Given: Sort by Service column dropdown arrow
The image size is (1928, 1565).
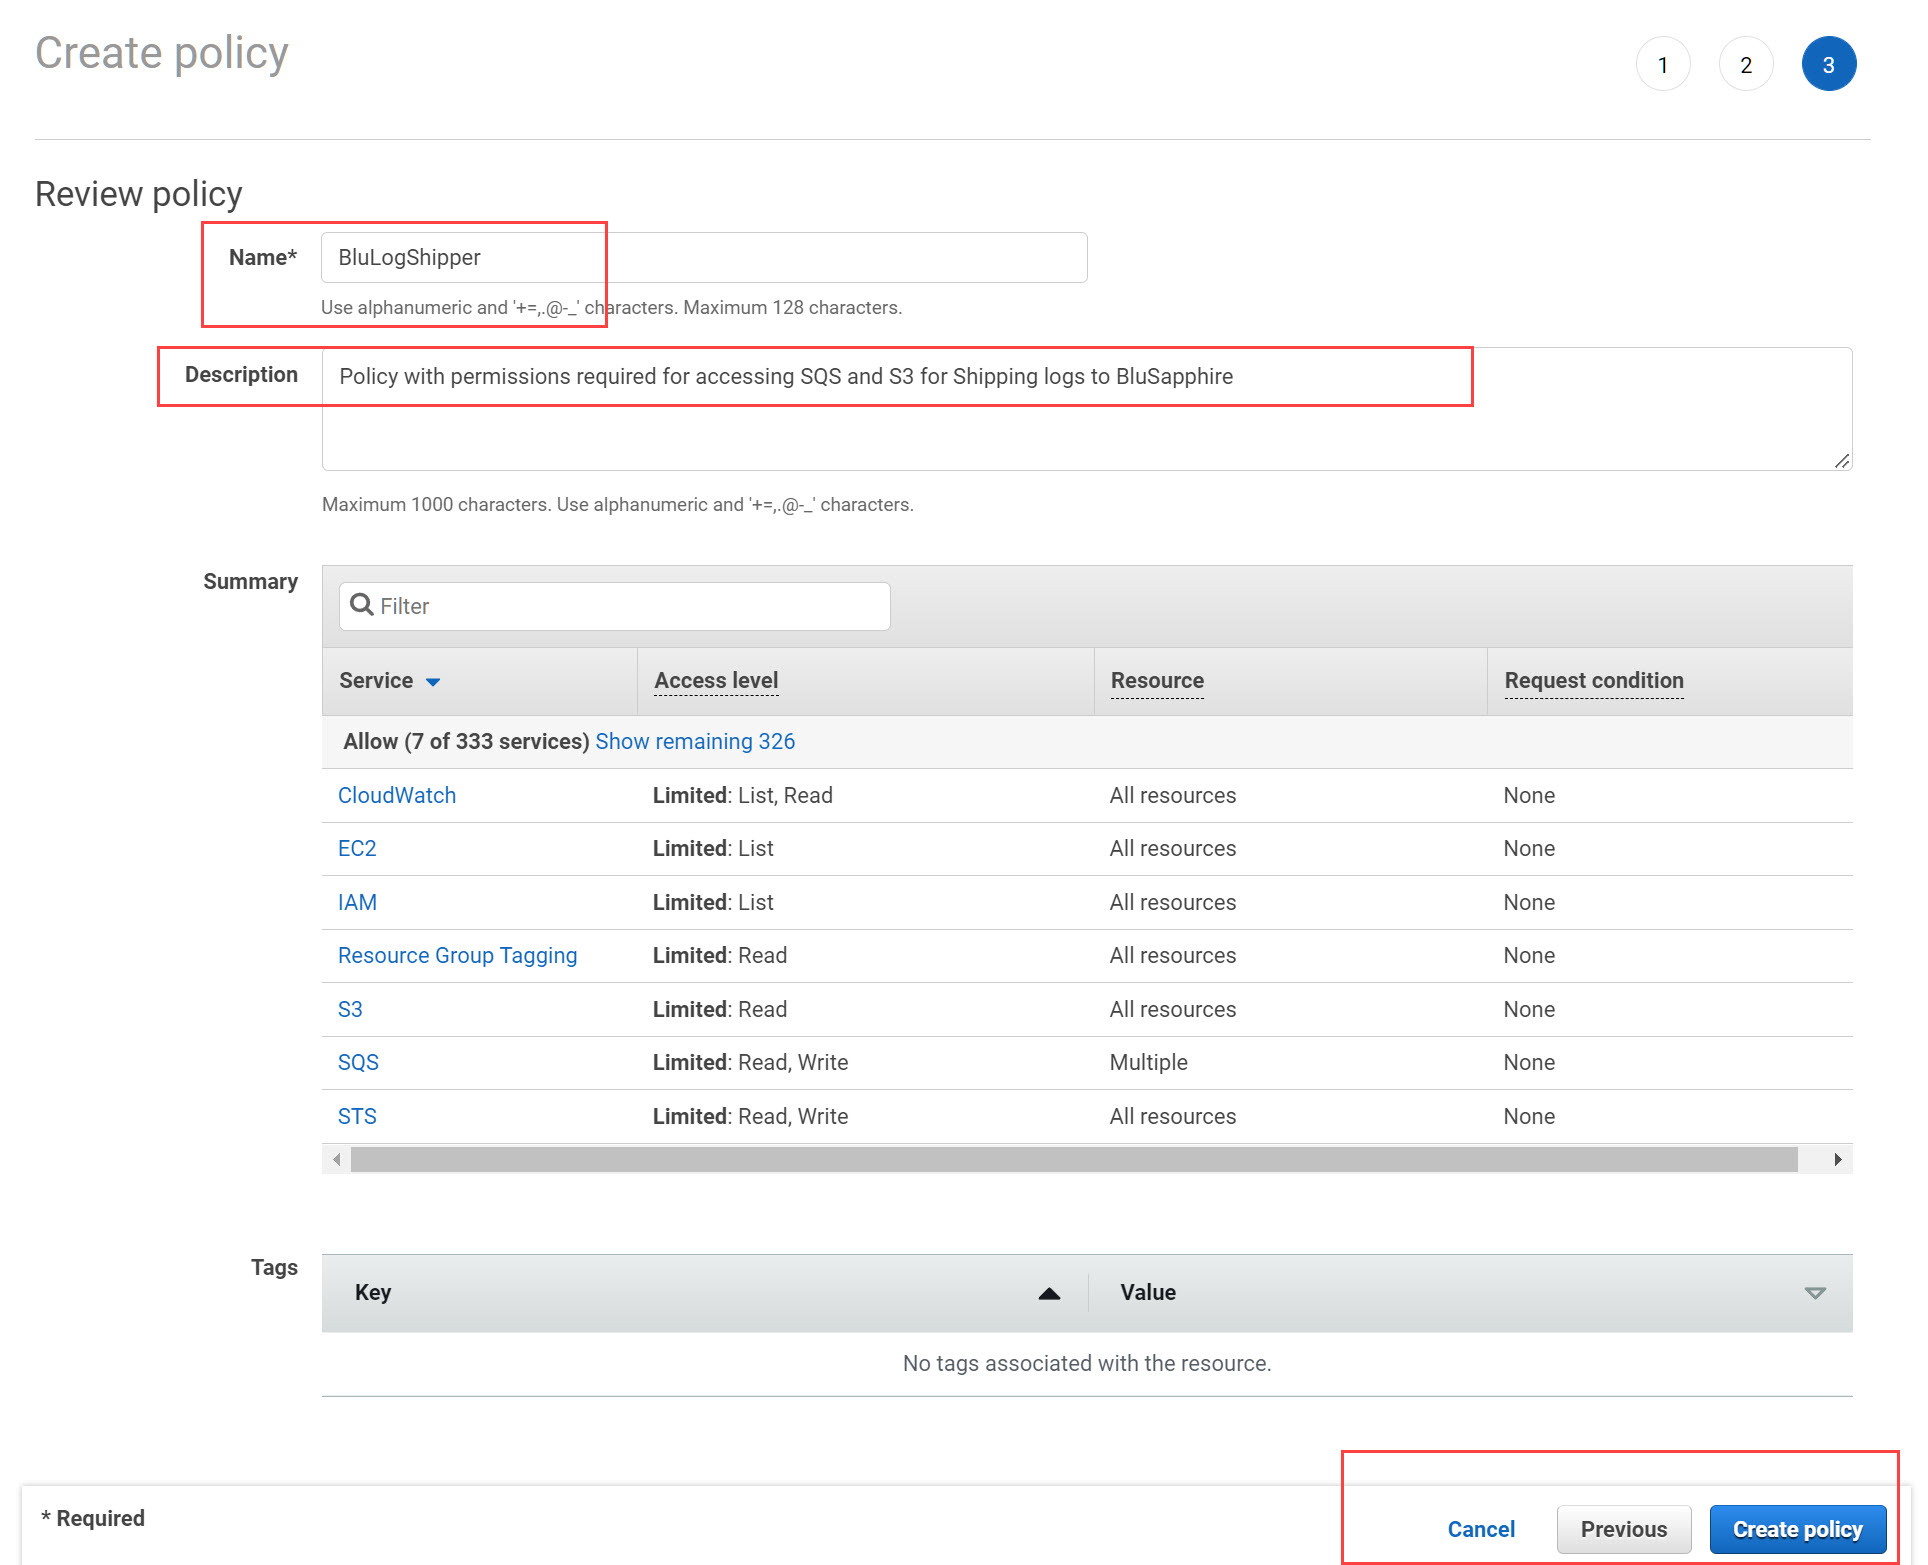Looking at the screenshot, I should coord(433,682).
